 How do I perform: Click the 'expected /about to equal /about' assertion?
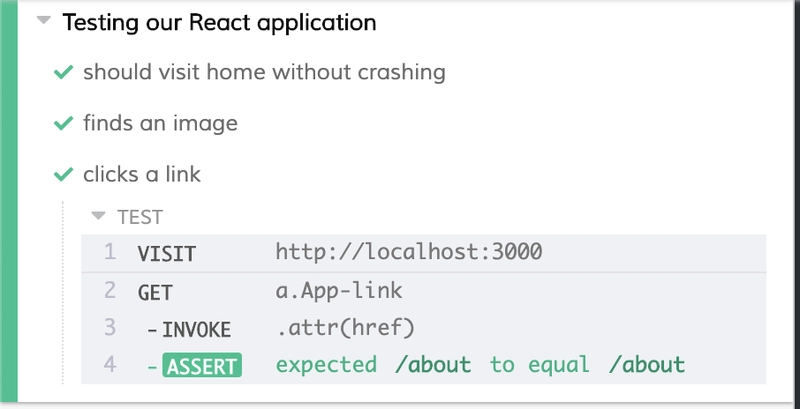pyautogui.click(x=480, y=366)
